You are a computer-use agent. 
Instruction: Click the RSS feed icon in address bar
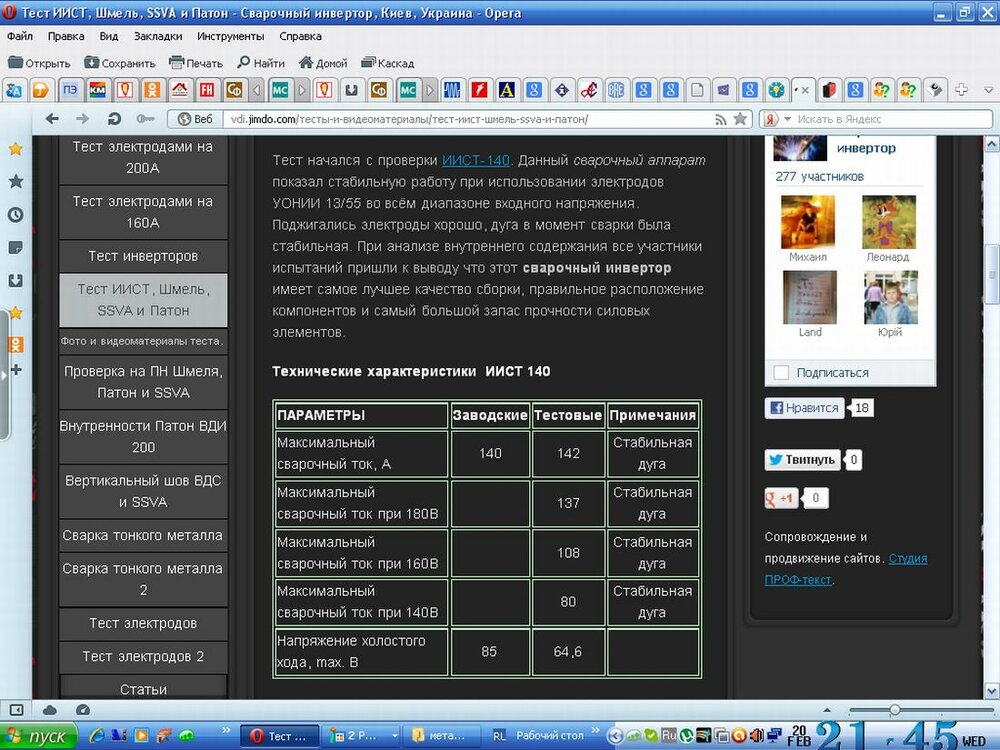click(720, 119)
